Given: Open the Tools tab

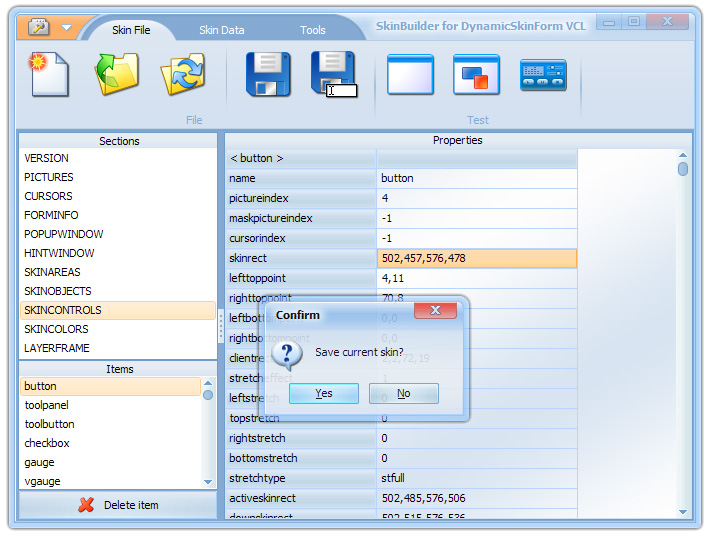Looking at the screenshot, I should coord(313,30).
